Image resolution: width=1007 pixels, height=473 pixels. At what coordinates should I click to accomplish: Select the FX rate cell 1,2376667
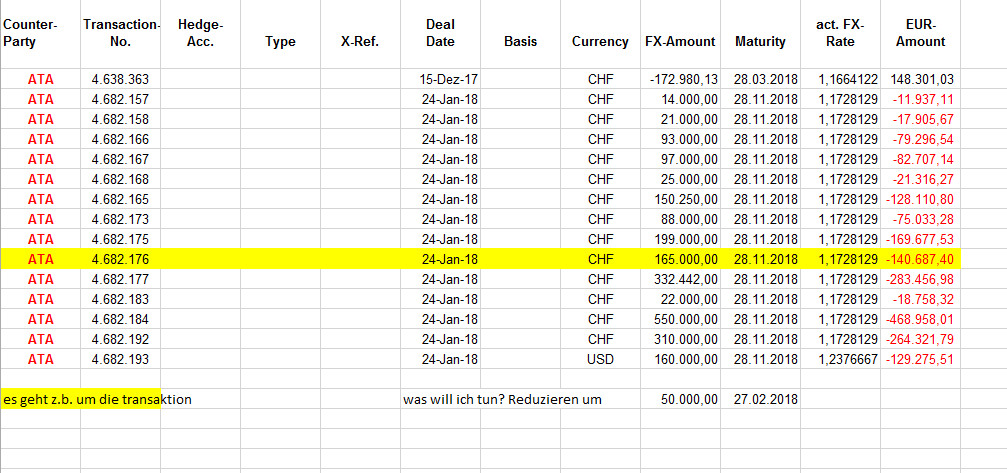(x=841, y=359)
